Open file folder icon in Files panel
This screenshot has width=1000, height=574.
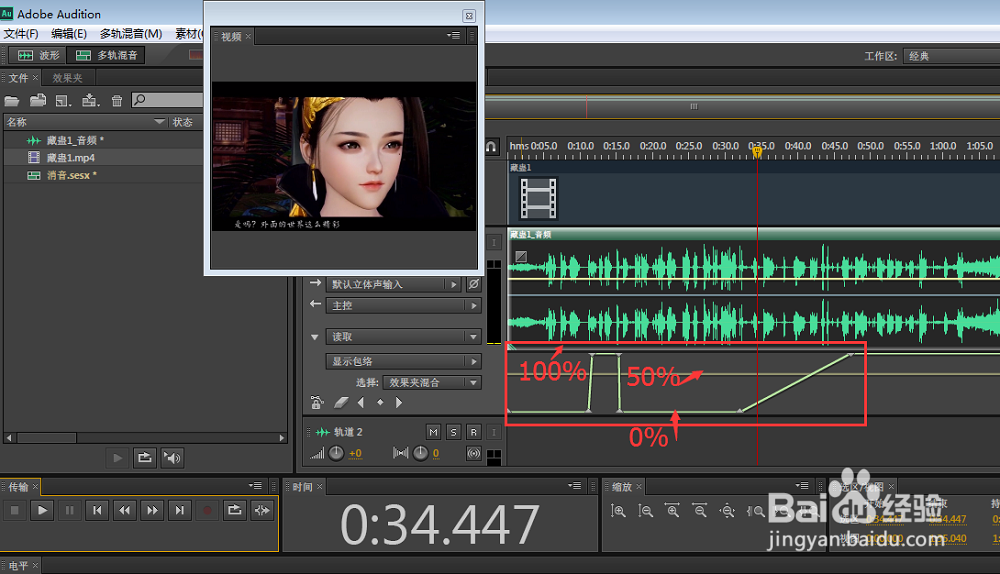12,100
